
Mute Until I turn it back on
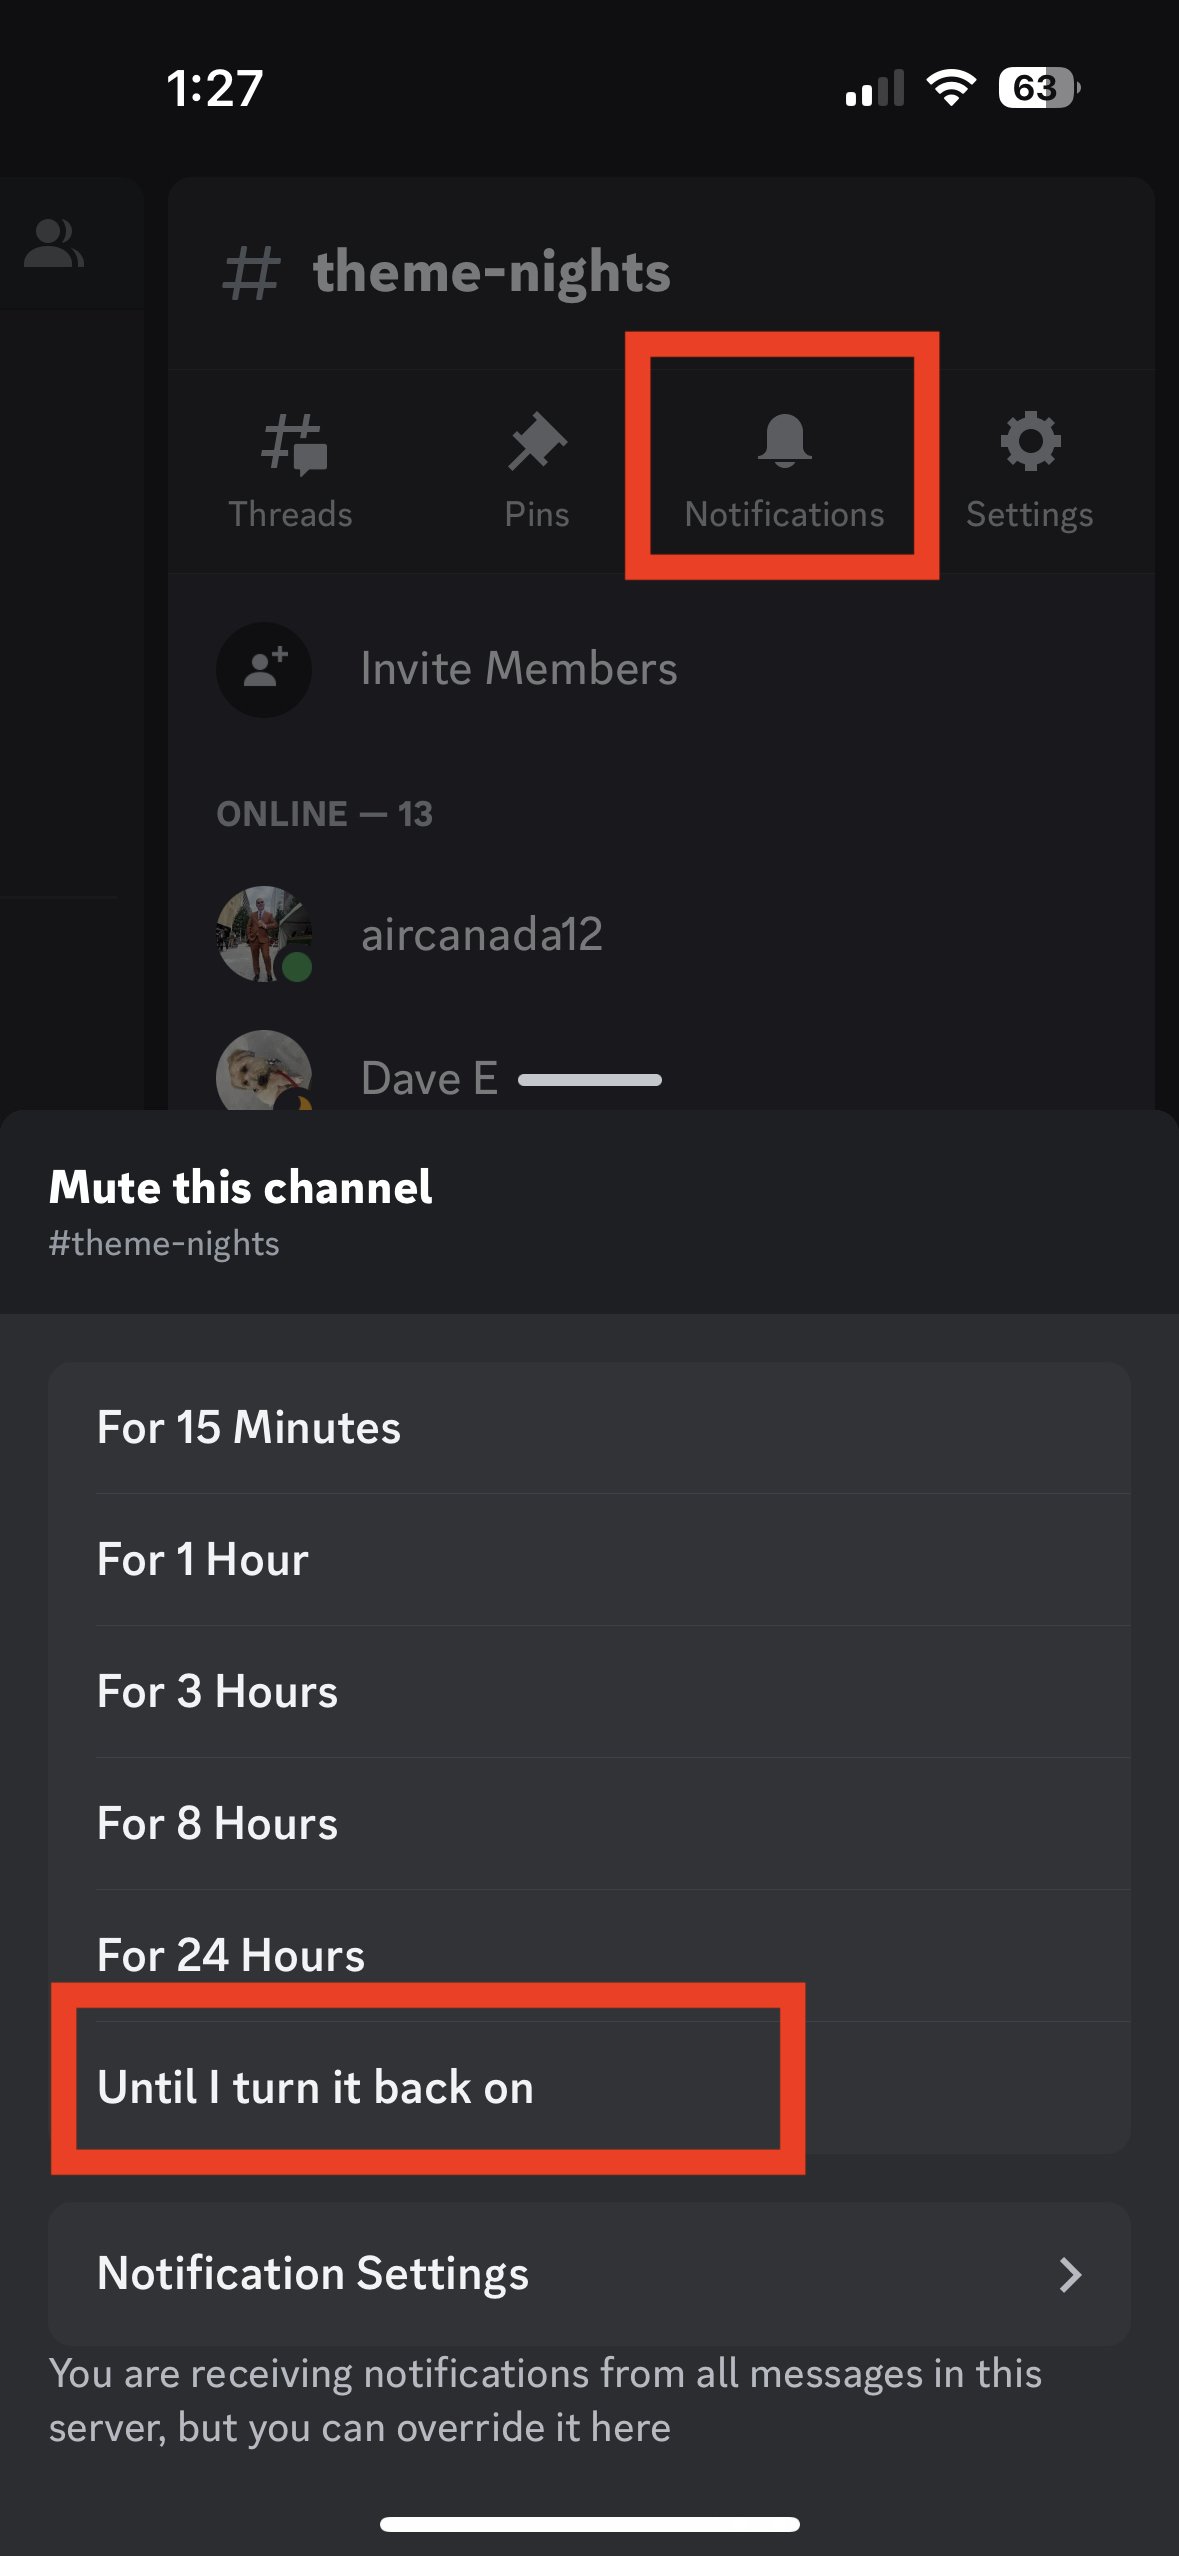[589, 2088]
